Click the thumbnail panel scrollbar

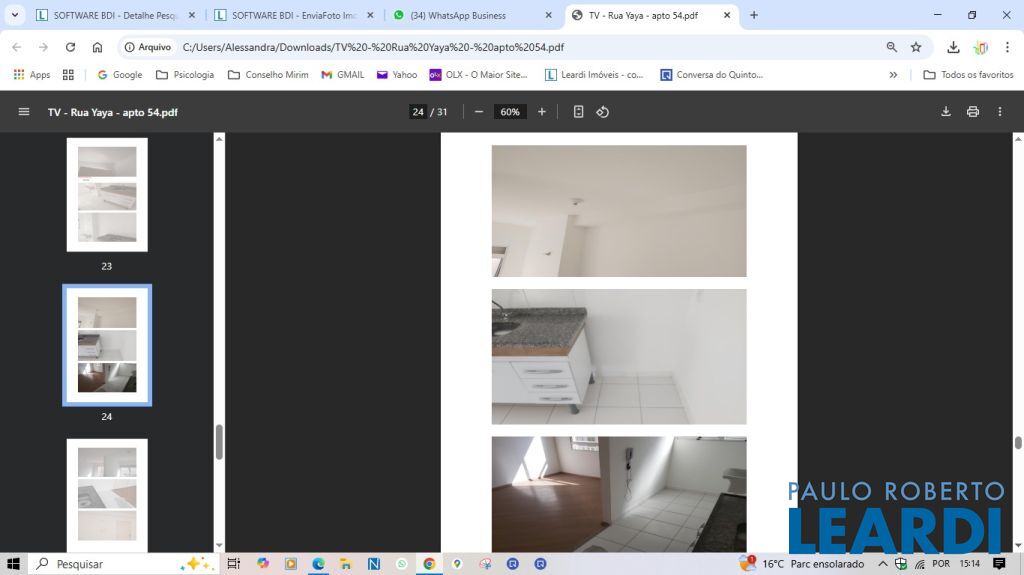tap(219, 441)
